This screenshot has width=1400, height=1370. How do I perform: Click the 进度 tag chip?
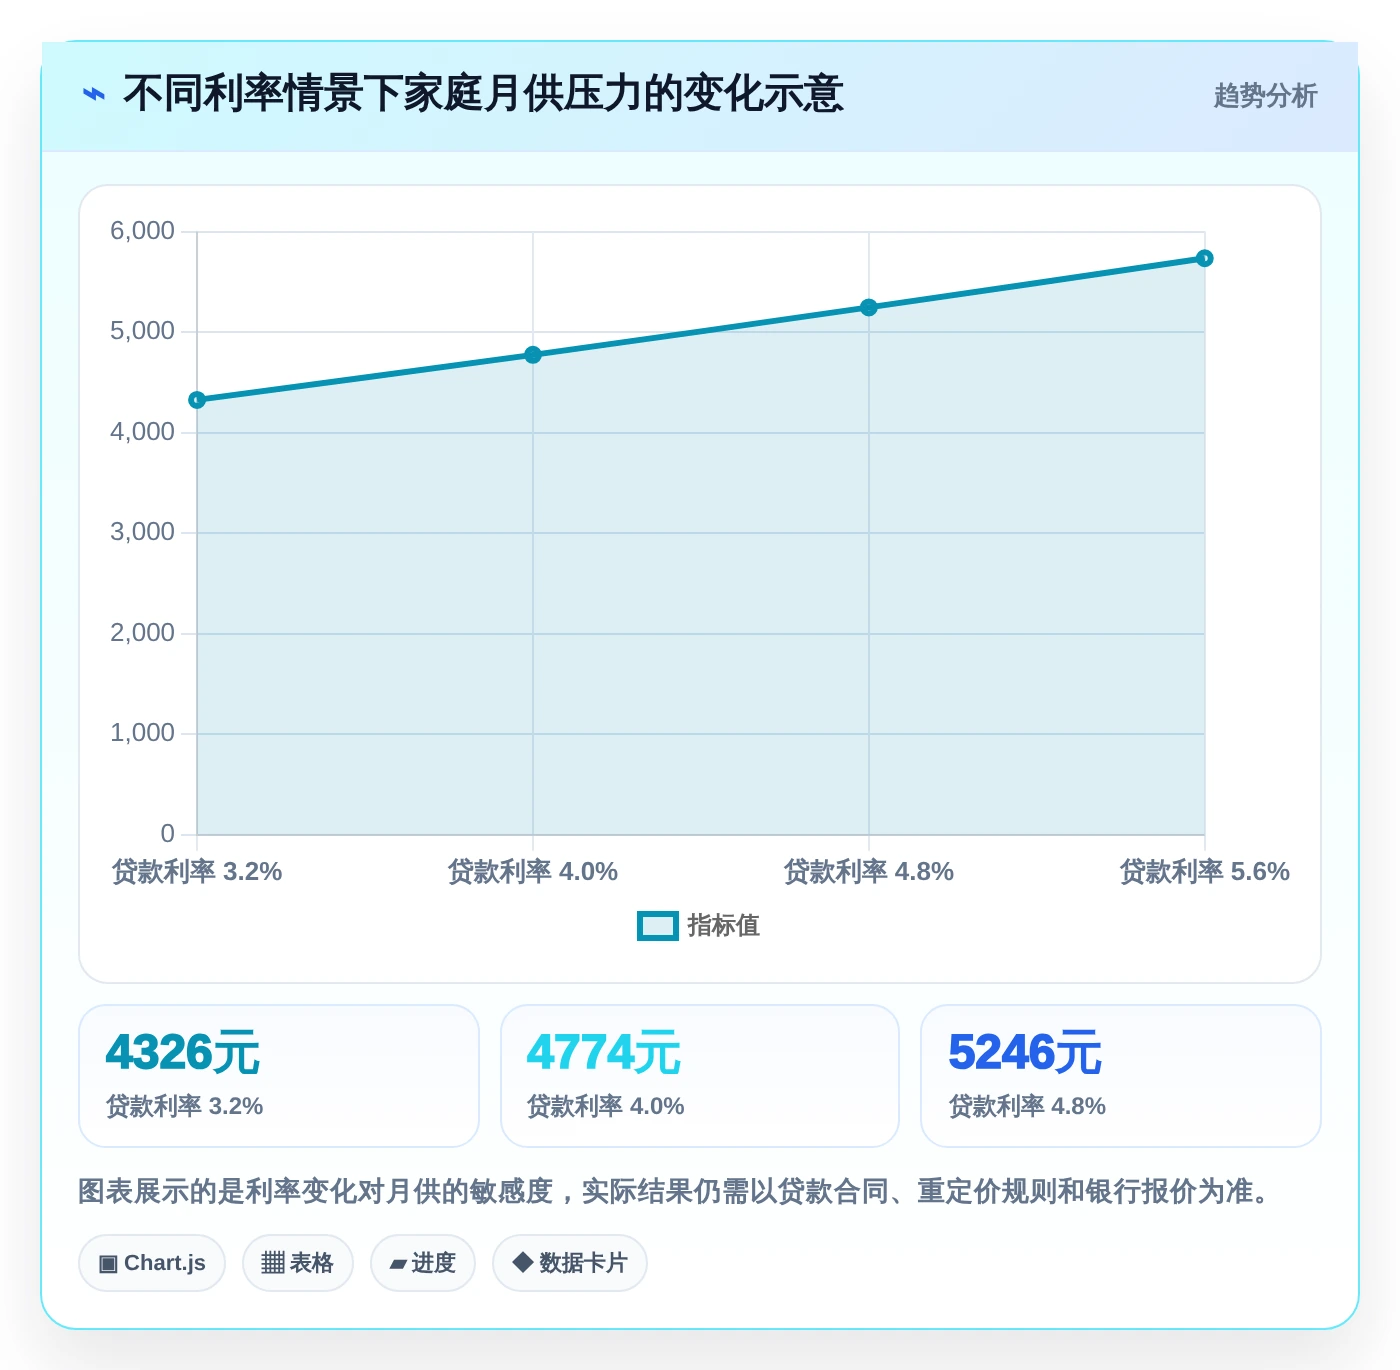tap(423, 1263)
